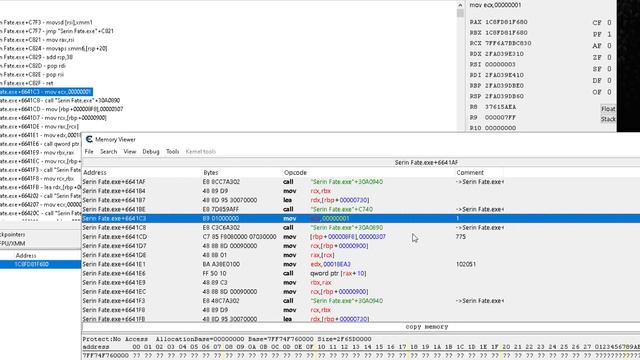640x360 pixels.
Task: Click the 'Address' header above 1C8FD81F680 entry
Action: point(26,256)
